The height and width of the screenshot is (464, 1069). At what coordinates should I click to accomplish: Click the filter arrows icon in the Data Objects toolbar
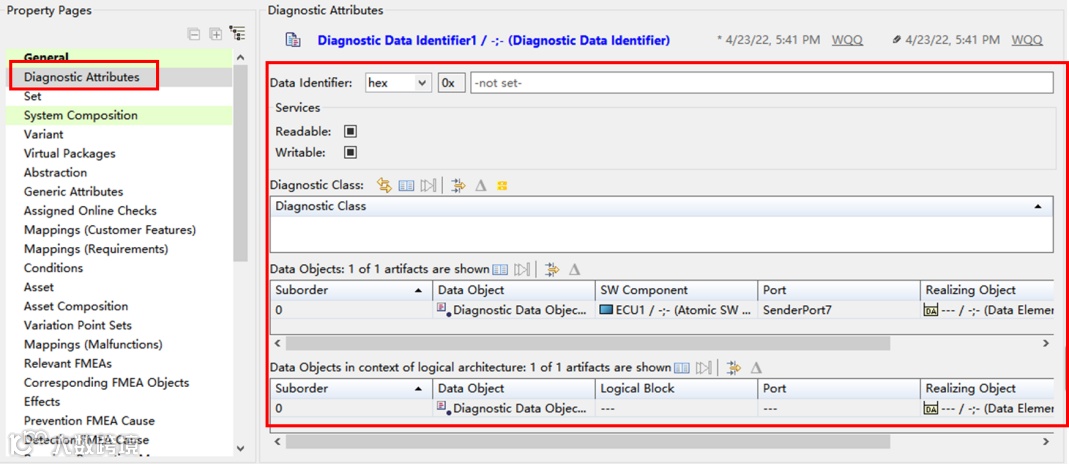point(552,270)
